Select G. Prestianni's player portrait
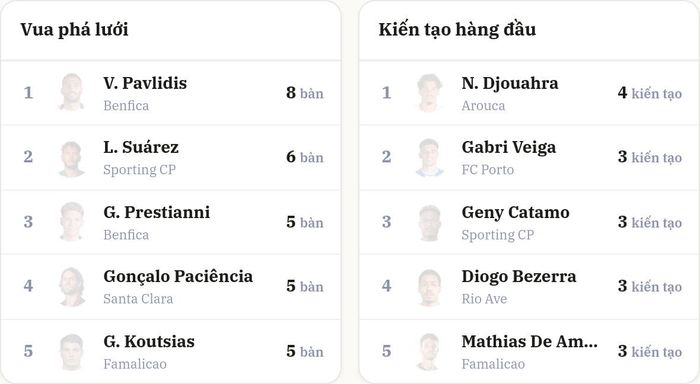This screenshot has width=700, height=384. tap(71, 222)
